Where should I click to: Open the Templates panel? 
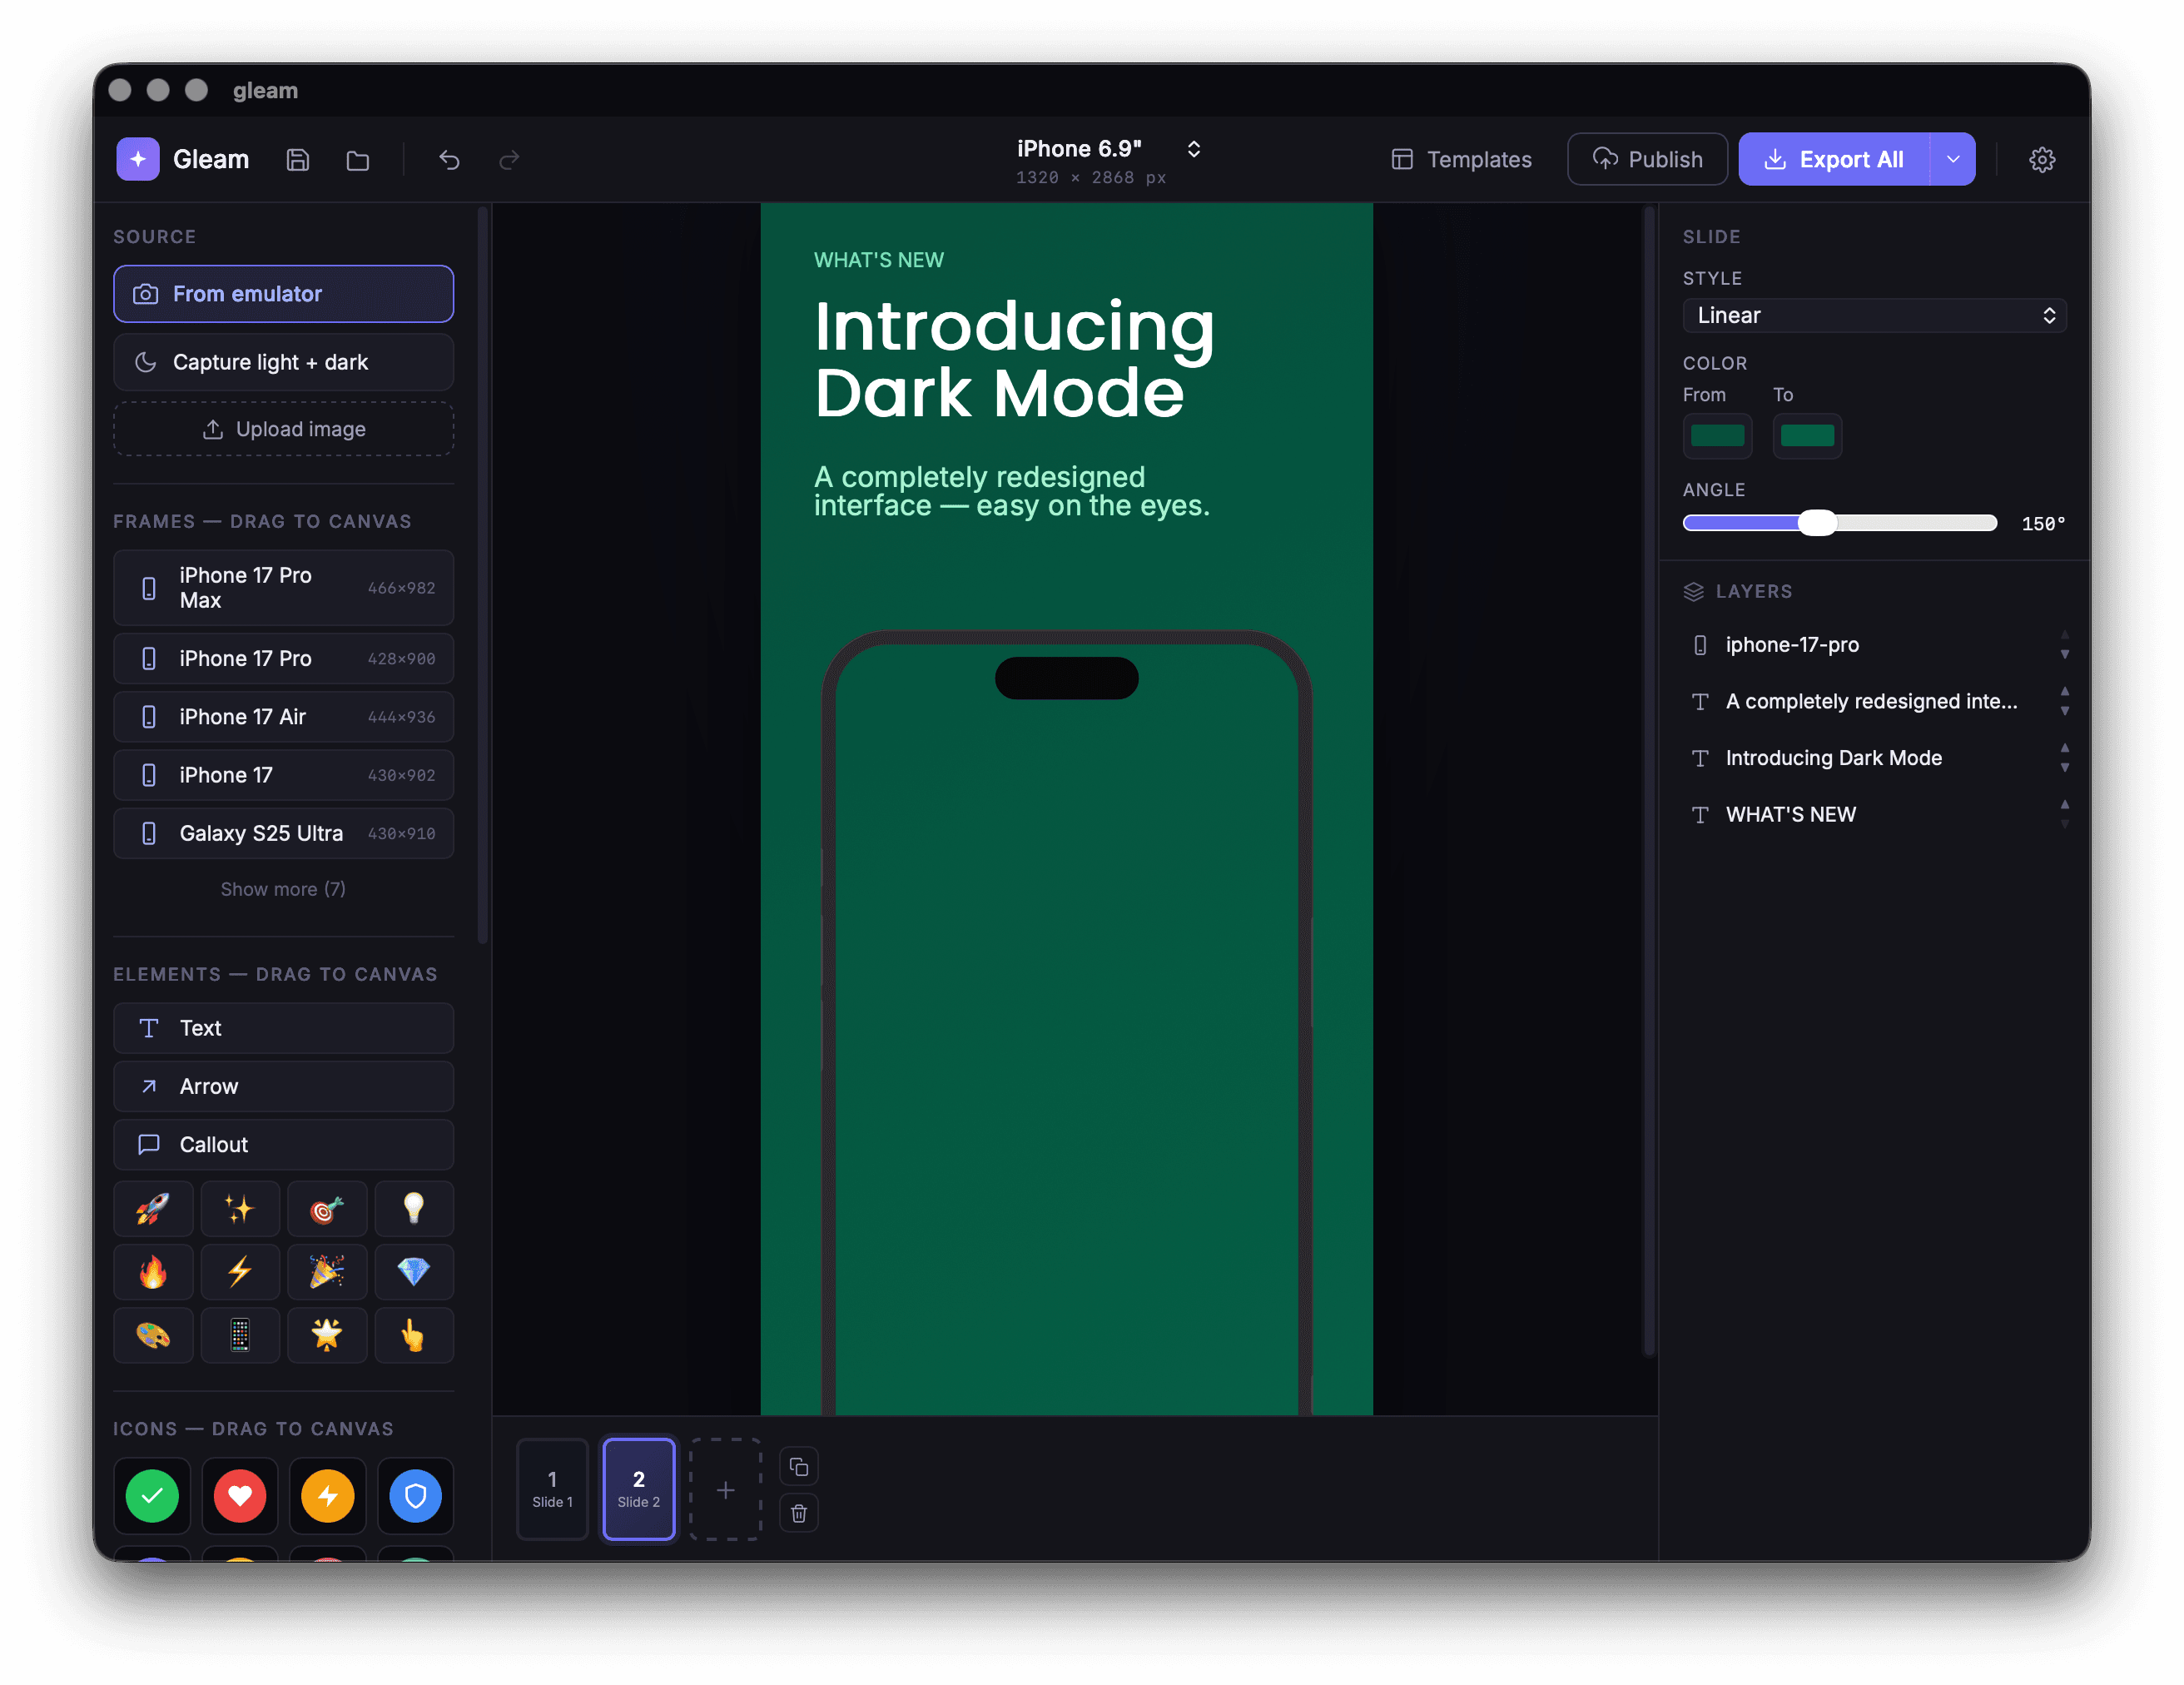coord(1461,160)
